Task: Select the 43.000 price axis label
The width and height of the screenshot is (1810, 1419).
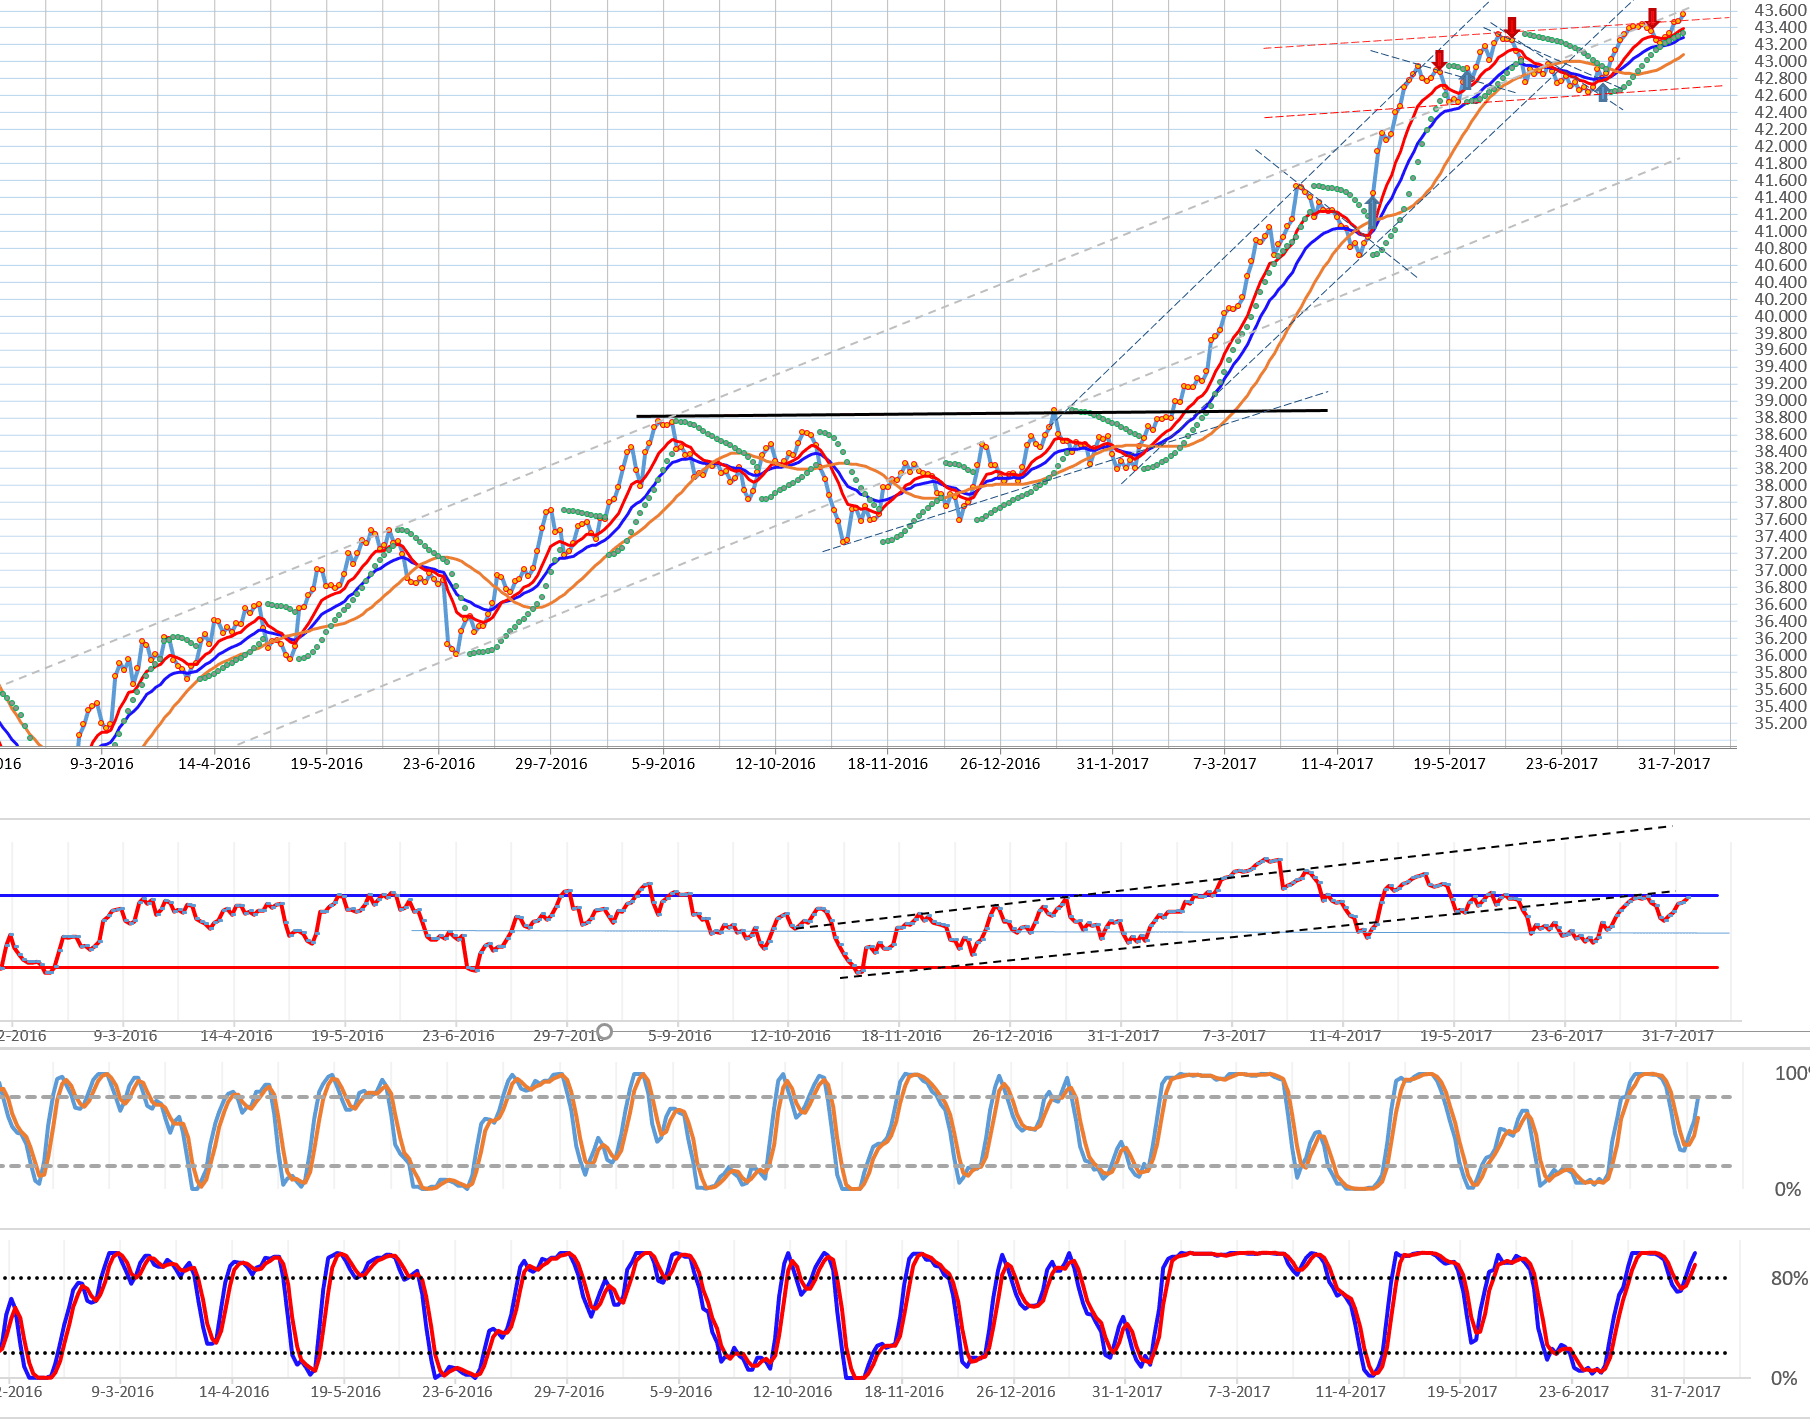Action: (x=1780, y=61)
